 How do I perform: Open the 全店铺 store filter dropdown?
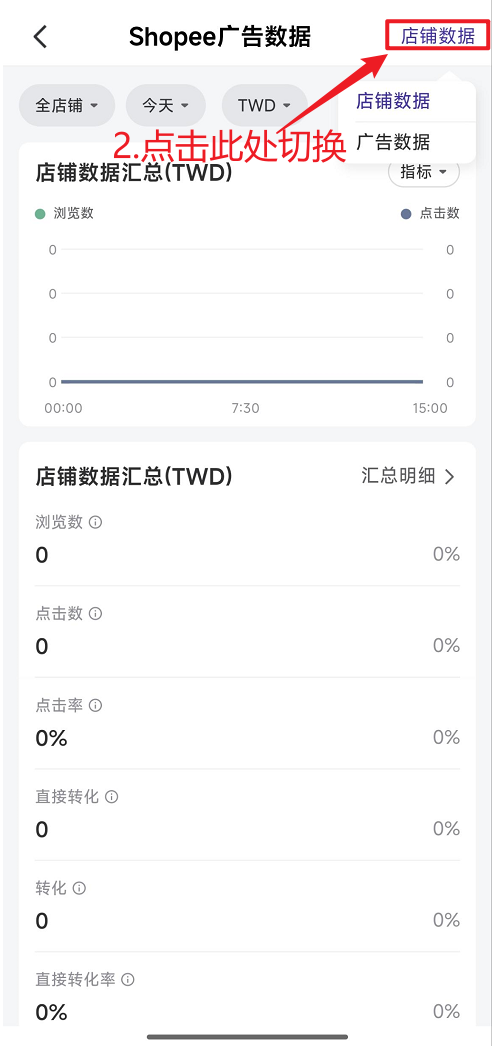(67, 105)
